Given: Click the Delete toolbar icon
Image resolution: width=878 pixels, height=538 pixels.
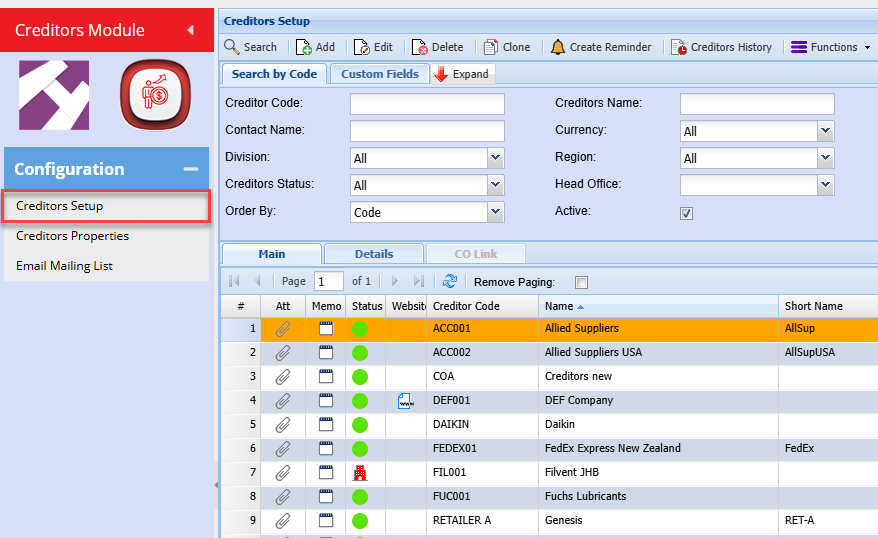Looking at the screenshot, I should pos(420,47).
